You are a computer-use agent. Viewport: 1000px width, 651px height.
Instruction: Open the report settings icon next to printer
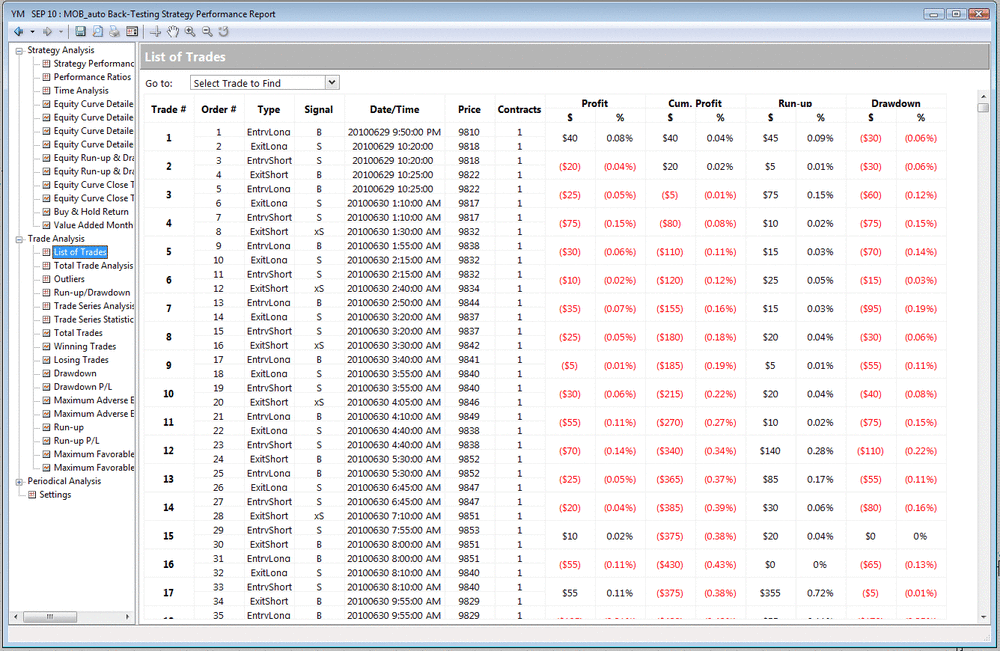[x=132, y=31]
